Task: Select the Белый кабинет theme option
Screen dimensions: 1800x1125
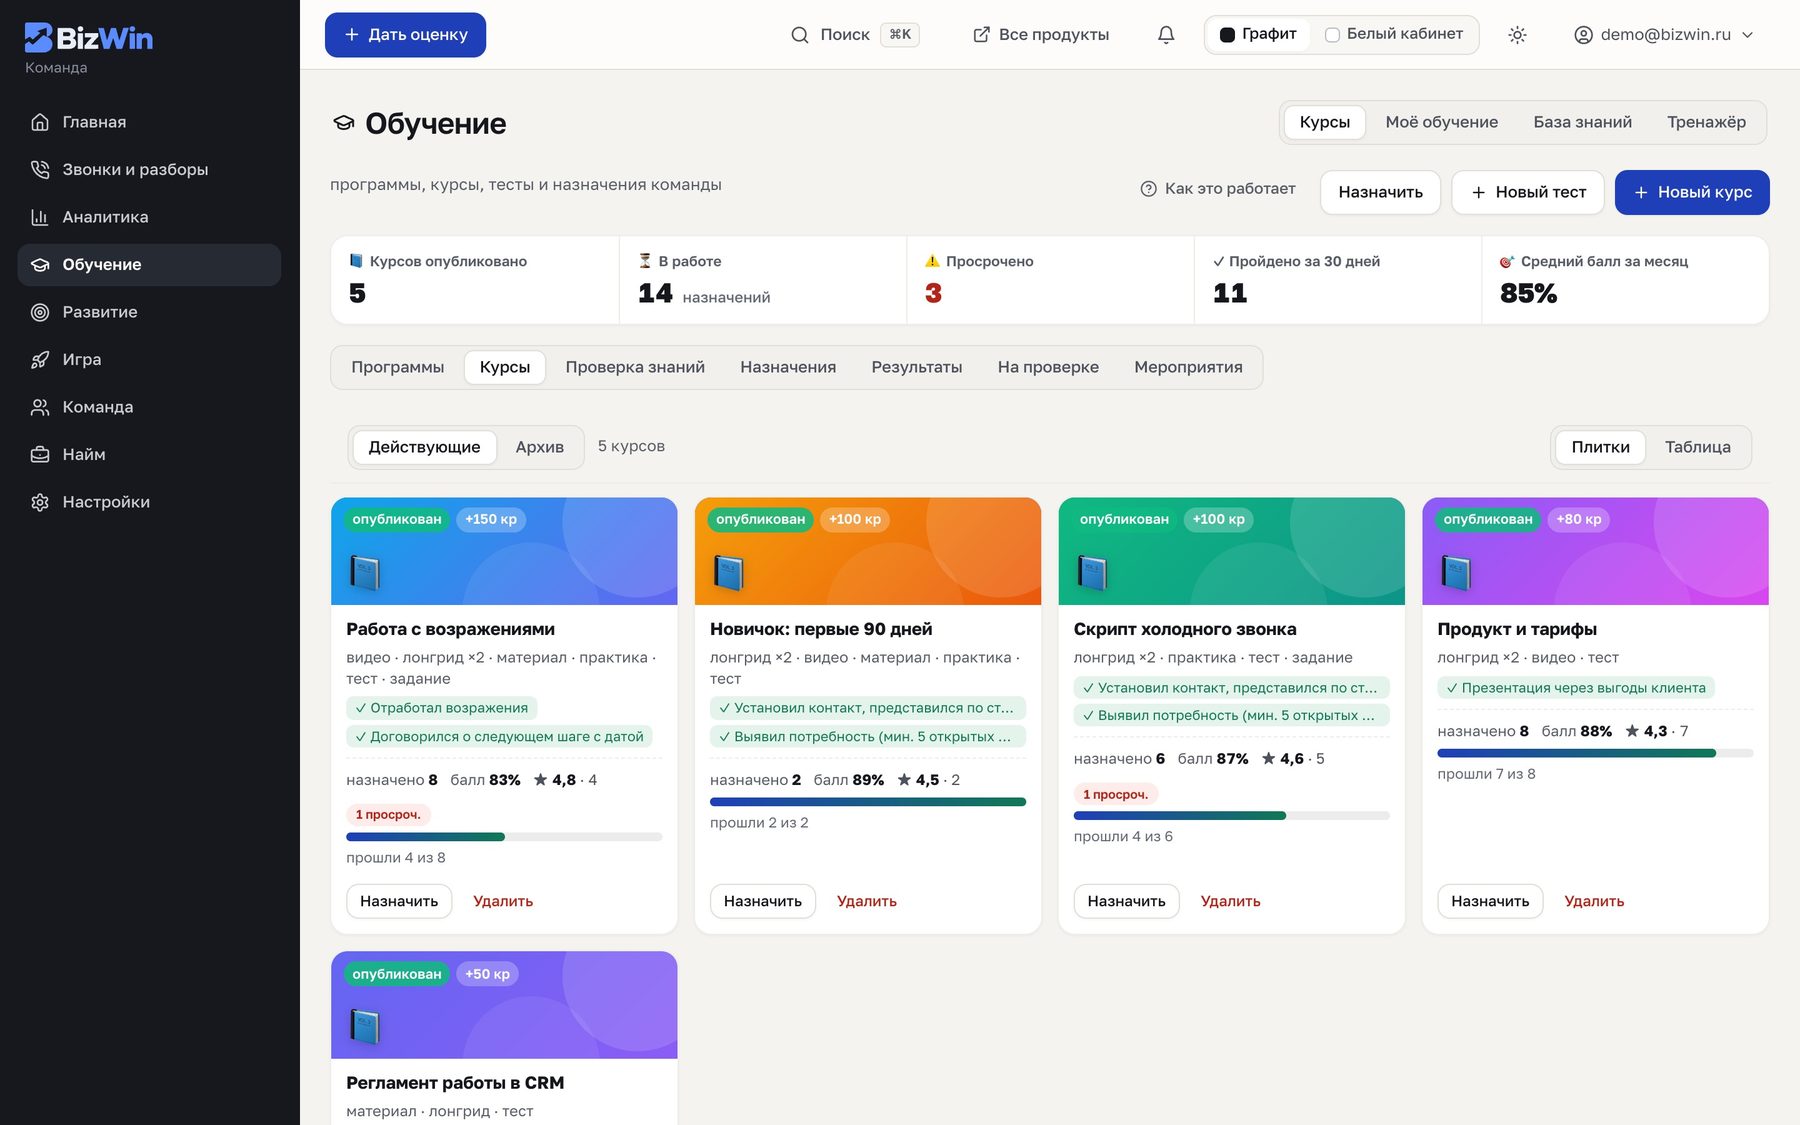Action: (x=1394, y=35)
